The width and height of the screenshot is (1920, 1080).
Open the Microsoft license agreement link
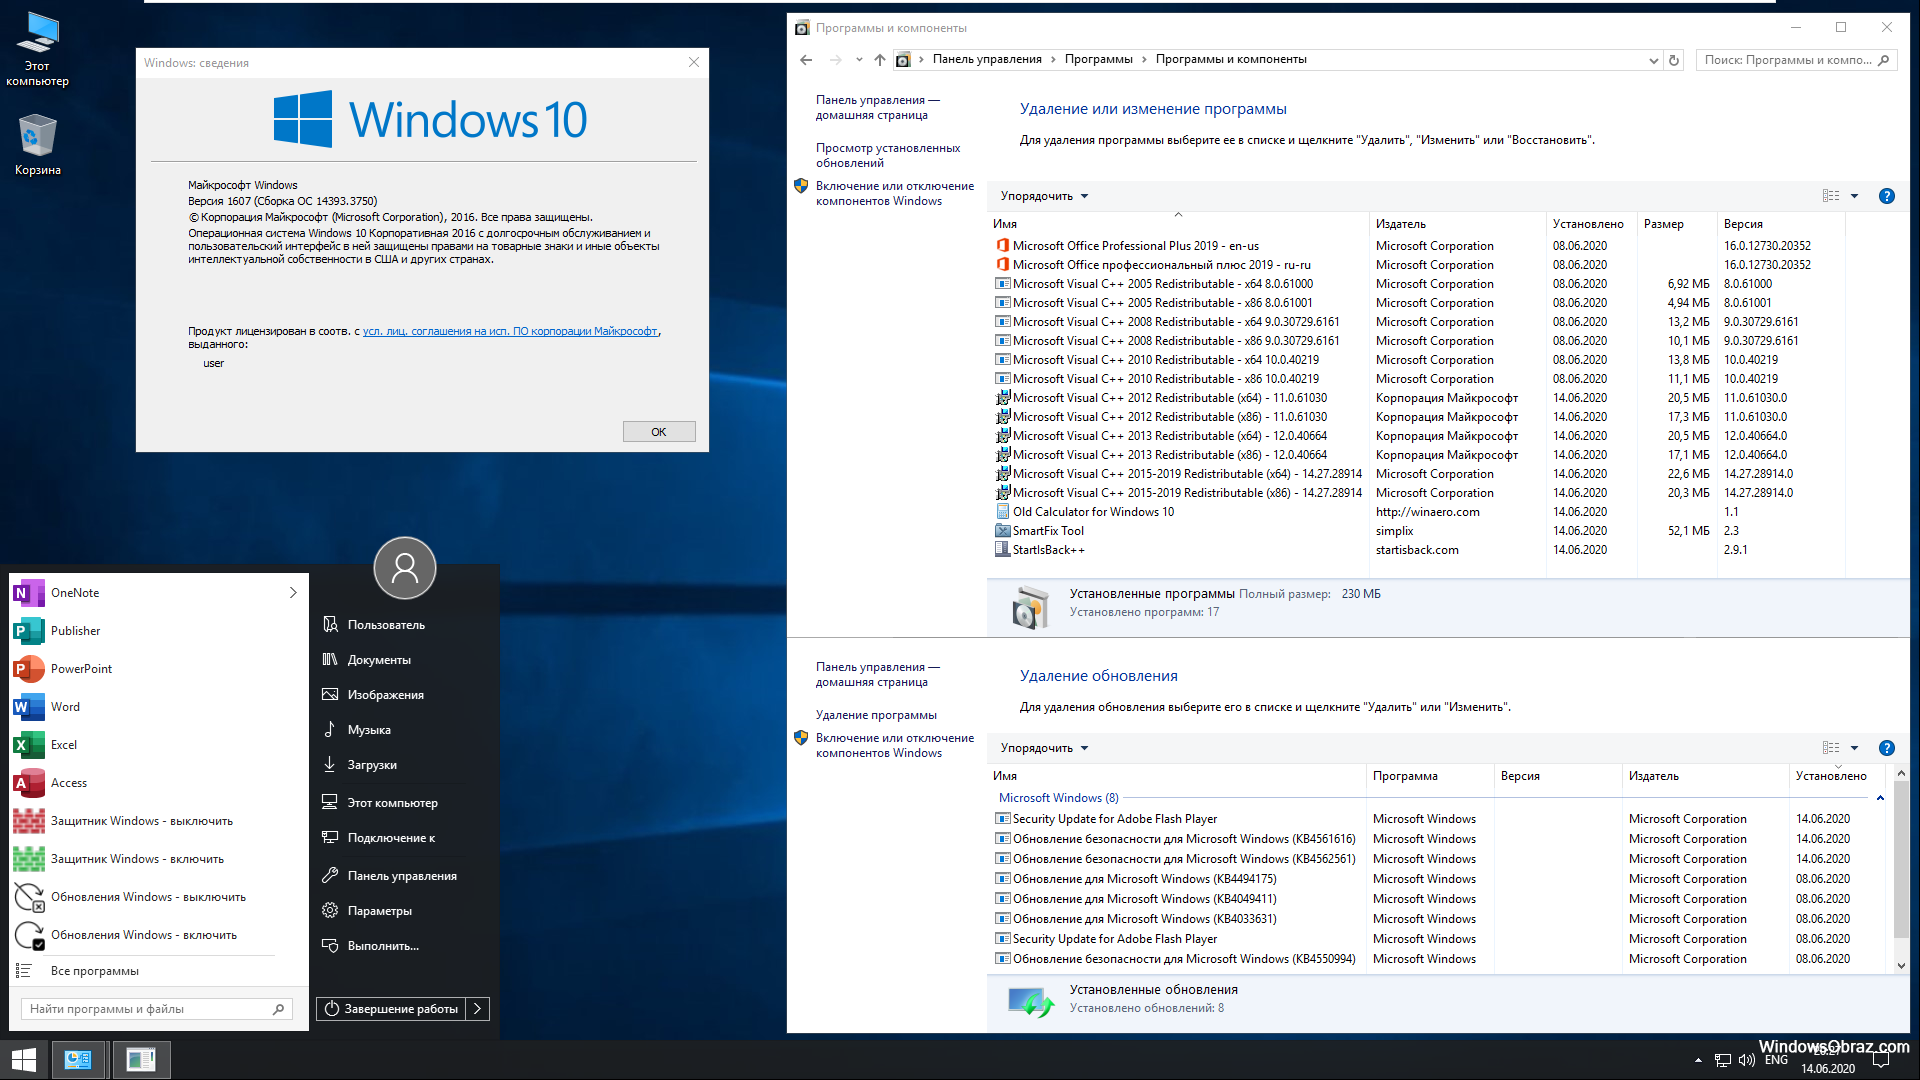coord(510,331)
